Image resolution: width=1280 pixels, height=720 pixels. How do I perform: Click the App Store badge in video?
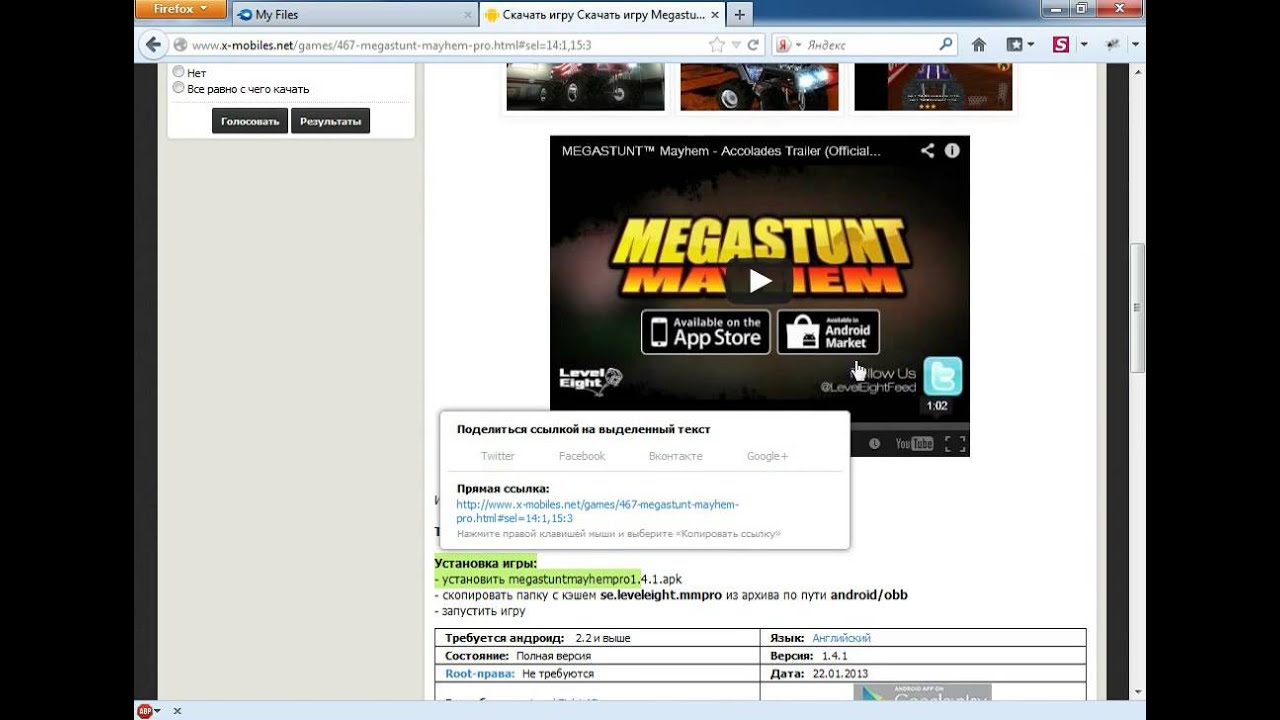(706, 332)
